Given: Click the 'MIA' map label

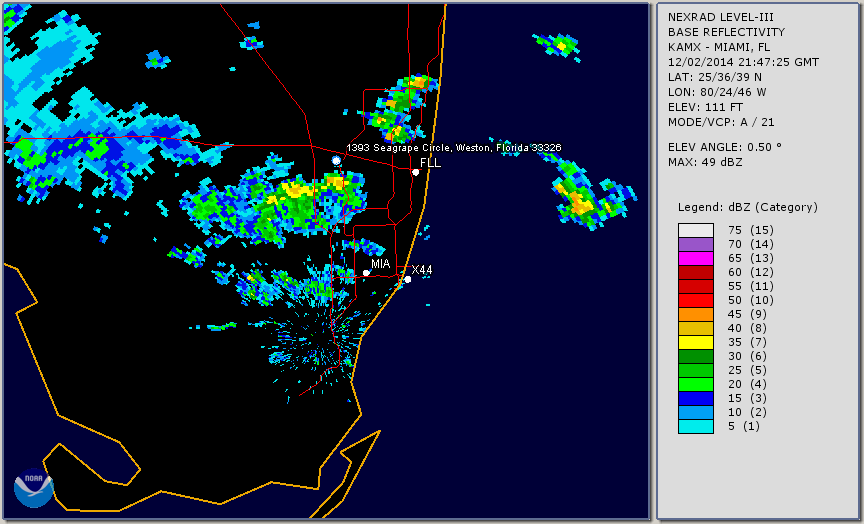Looking at the screenshot, I should click(381, 264).
